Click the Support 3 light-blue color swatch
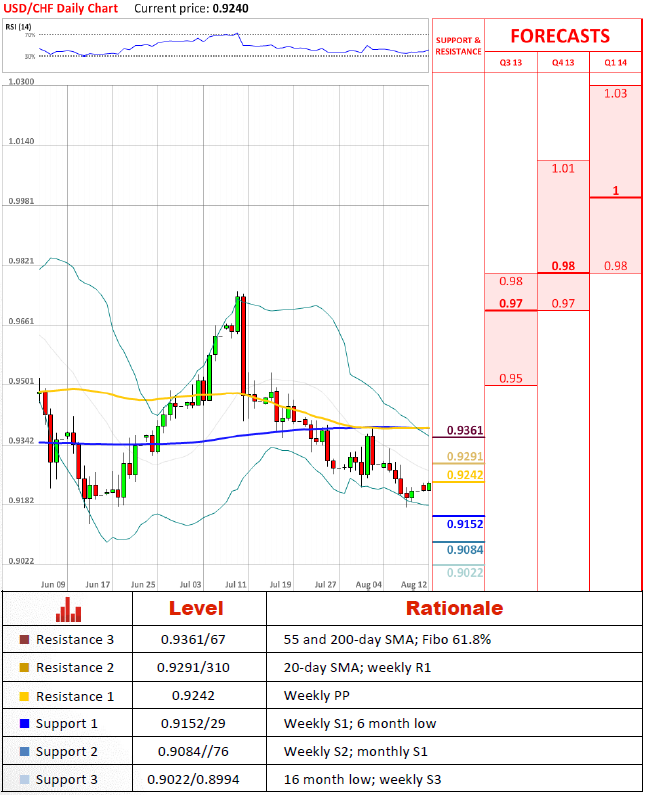 pyautogui.click(x=24, y=779)
